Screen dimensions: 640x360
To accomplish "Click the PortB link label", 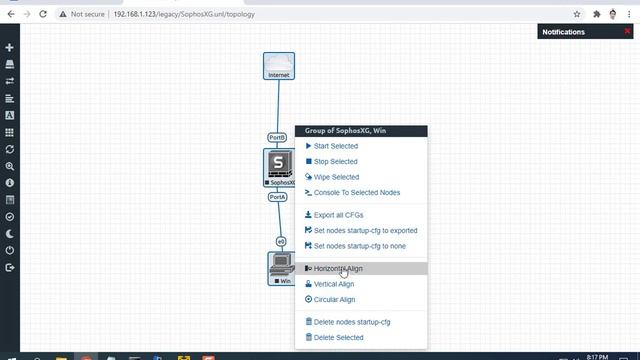I will point(277,138).
